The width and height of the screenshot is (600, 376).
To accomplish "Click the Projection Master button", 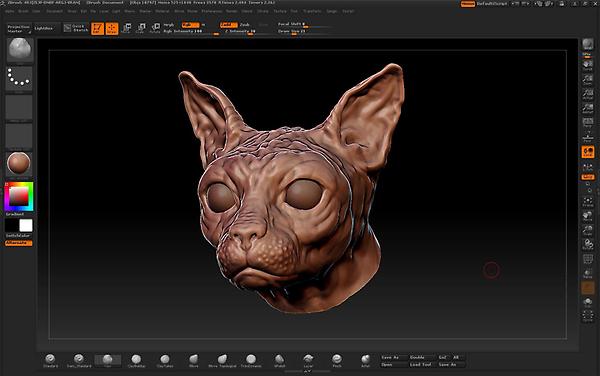I will 19,28.
